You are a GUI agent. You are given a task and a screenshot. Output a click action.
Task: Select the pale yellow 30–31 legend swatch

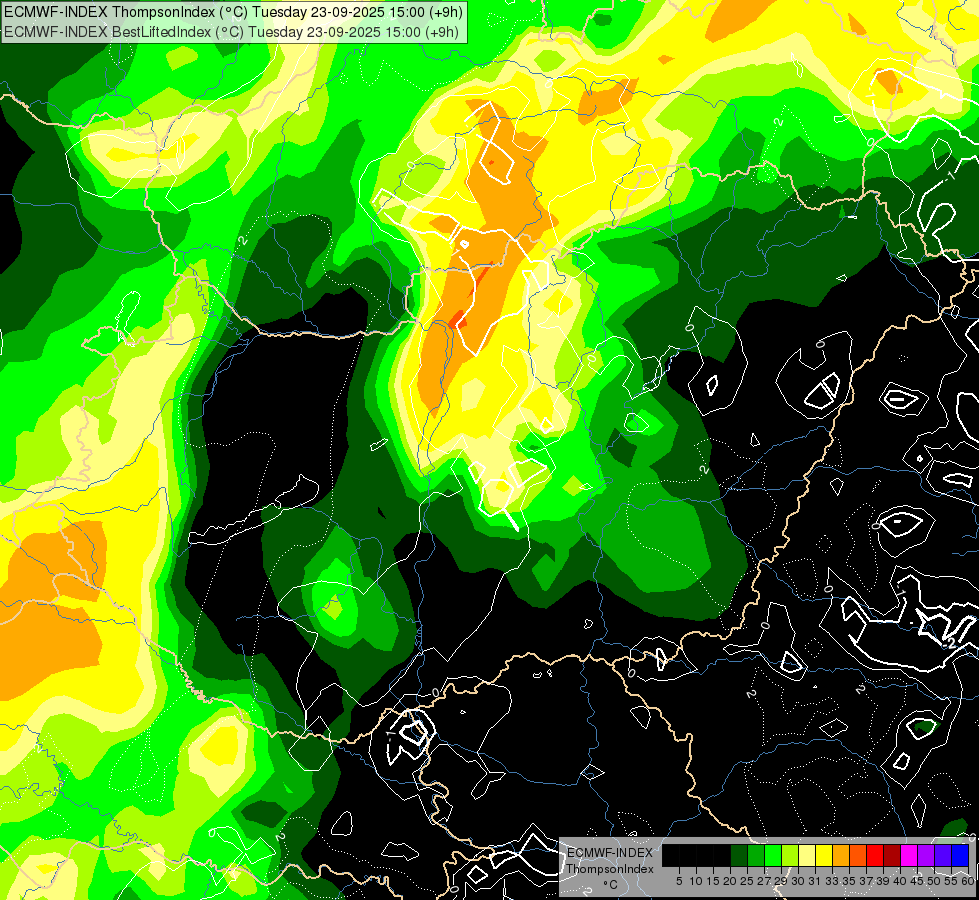click(807, 855)
